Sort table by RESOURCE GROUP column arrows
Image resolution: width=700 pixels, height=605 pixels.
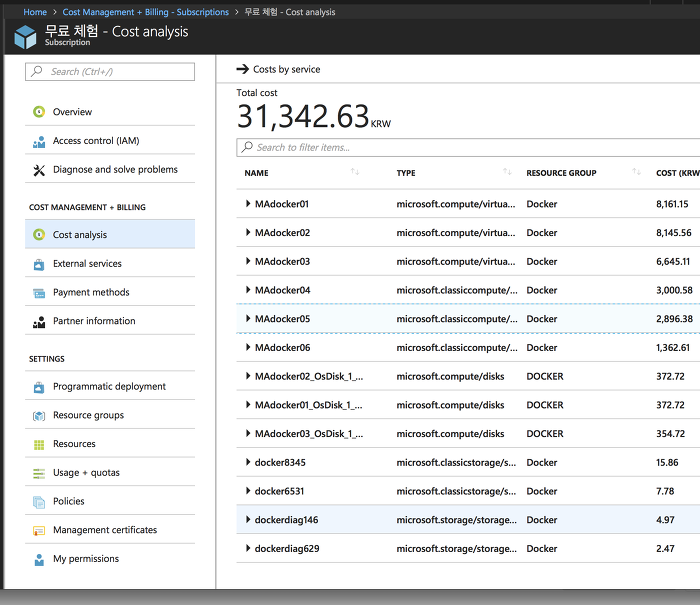click(x=636, y=172)
